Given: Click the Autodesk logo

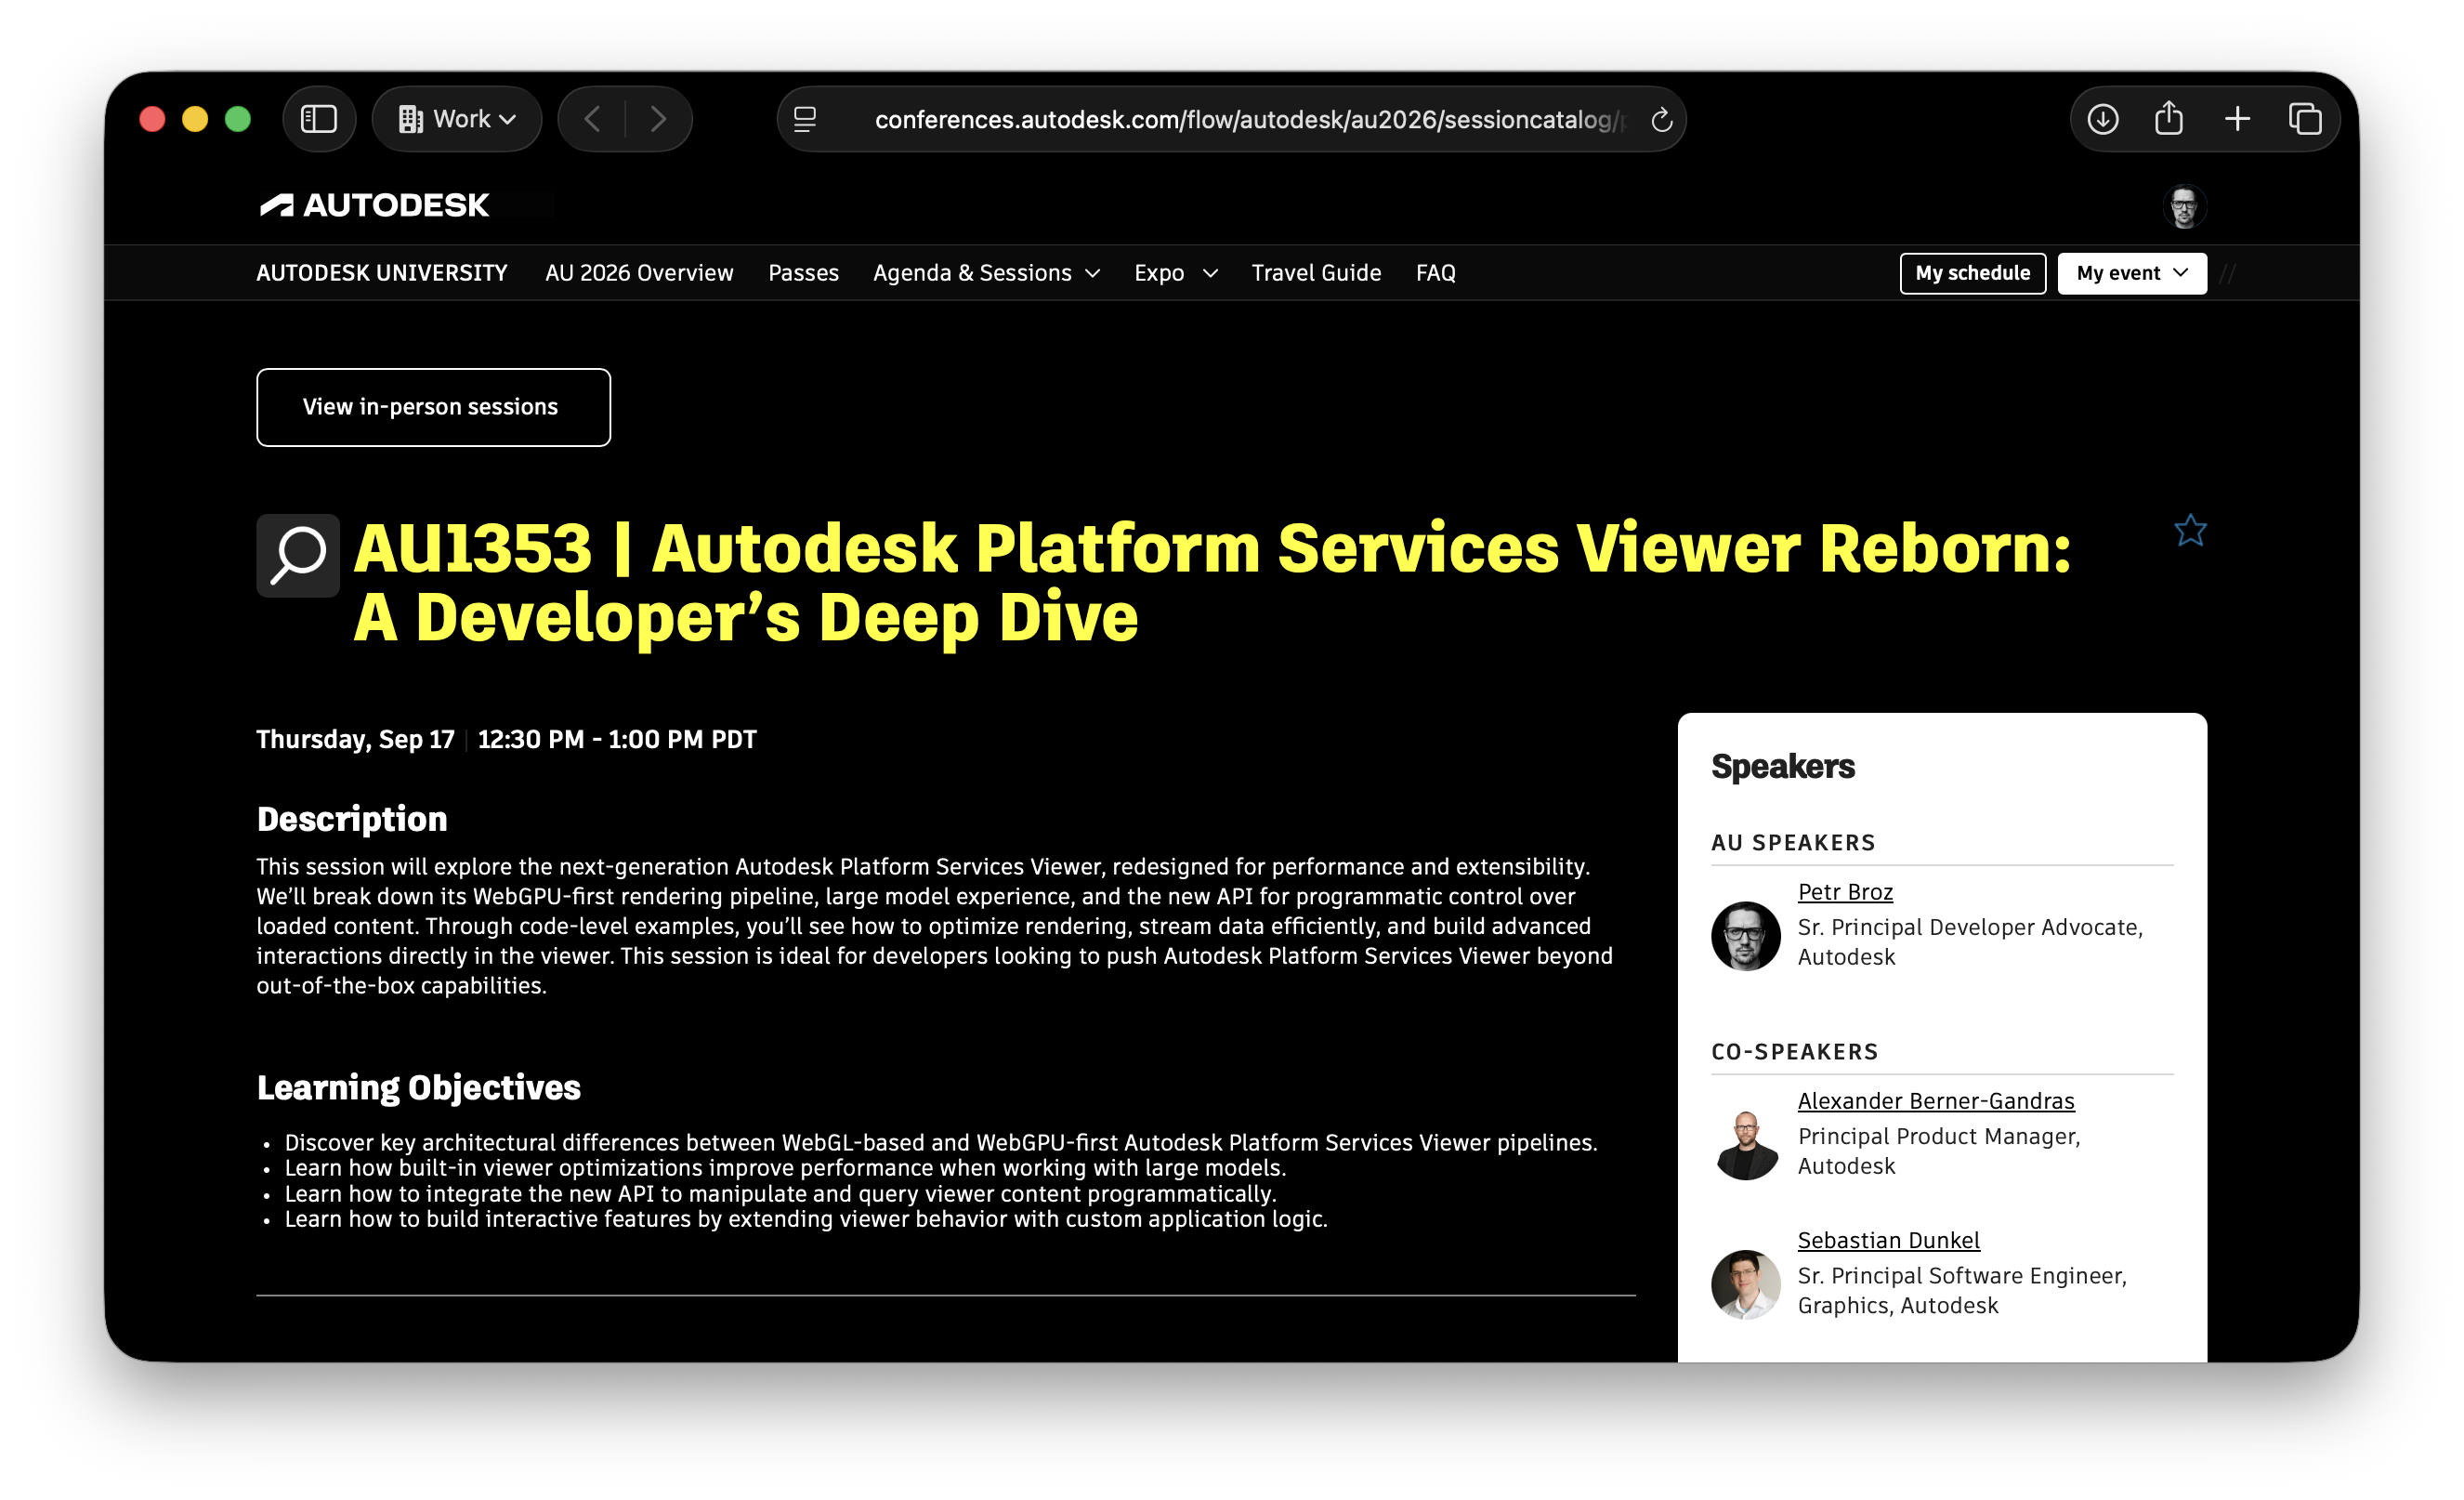Looking at the screenshot, I should point(374,205).
